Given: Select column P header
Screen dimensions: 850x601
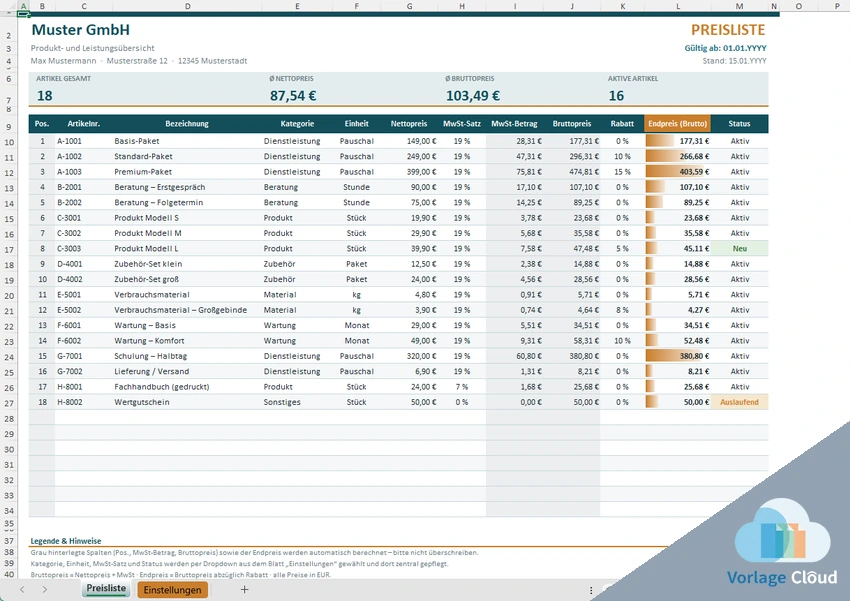Looking at the screenshot, I should click(837, 6).
